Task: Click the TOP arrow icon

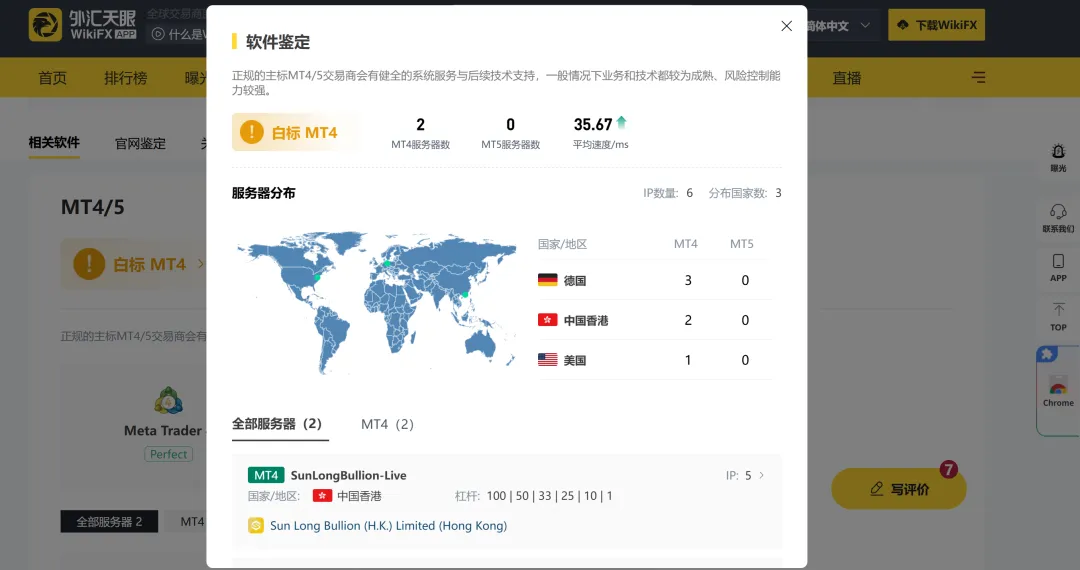Action: pyautogui.click(x=1058, y=309)
